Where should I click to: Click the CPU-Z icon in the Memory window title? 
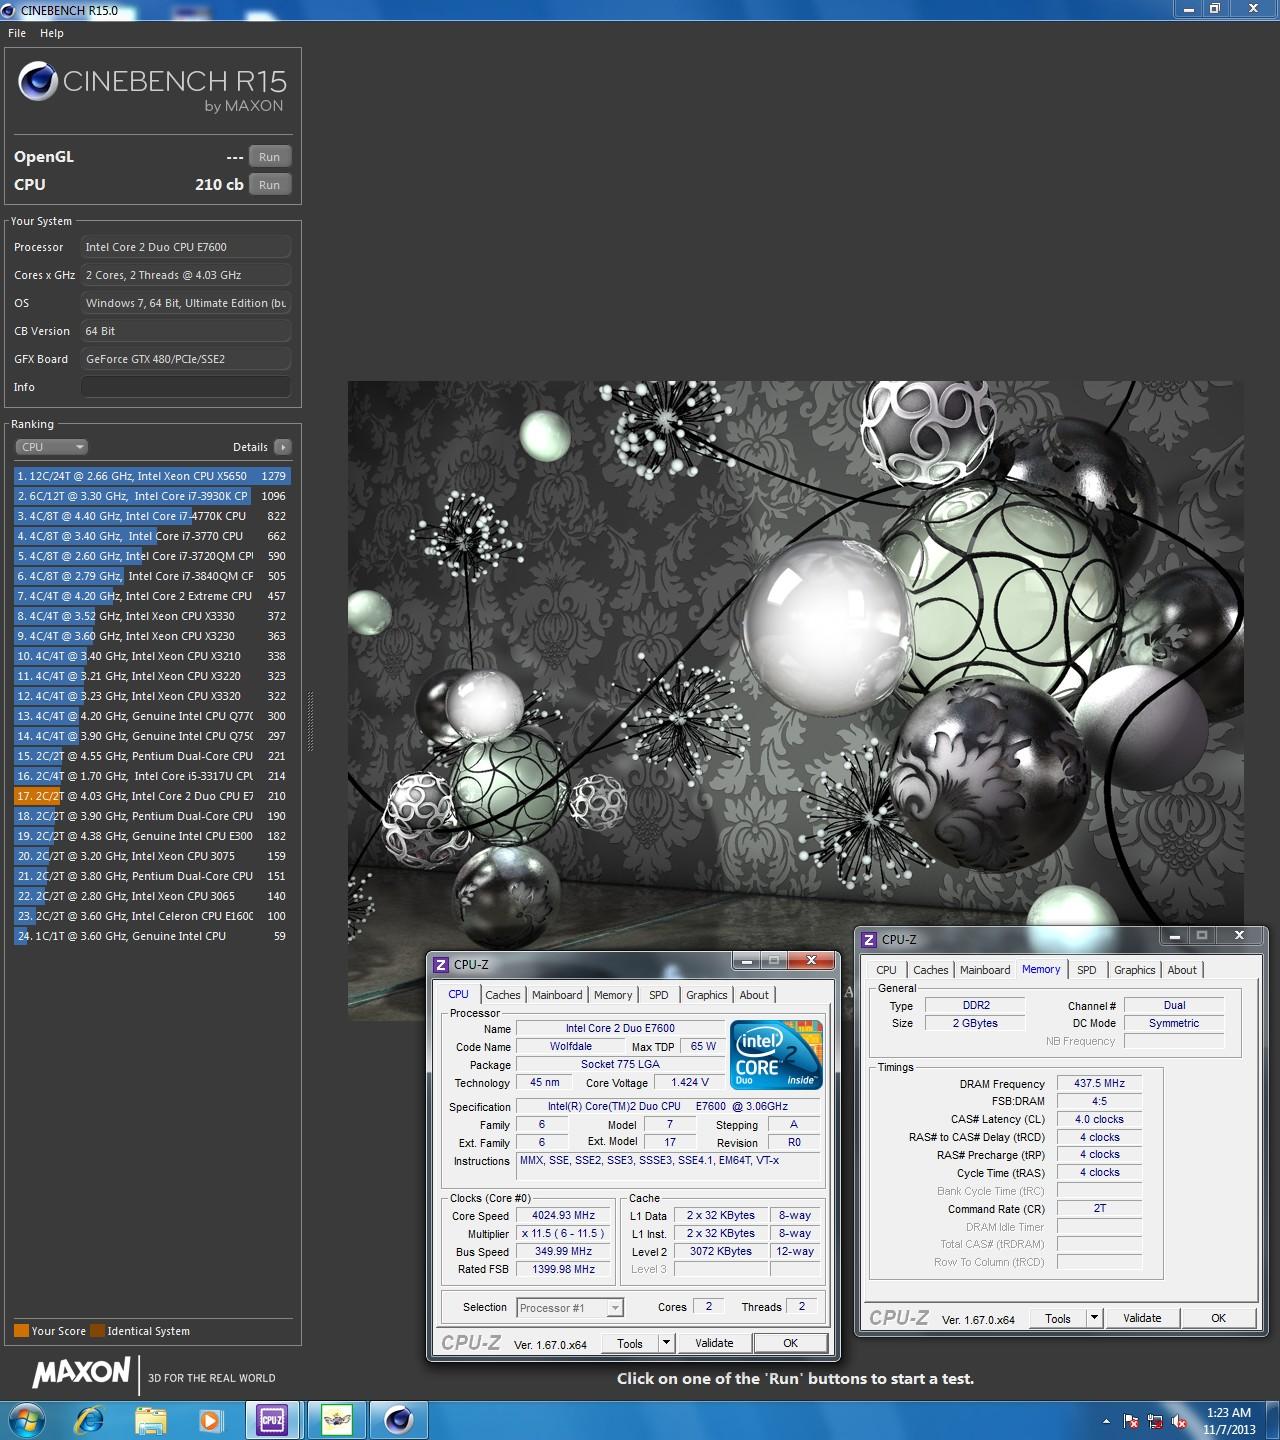[868, 940]
